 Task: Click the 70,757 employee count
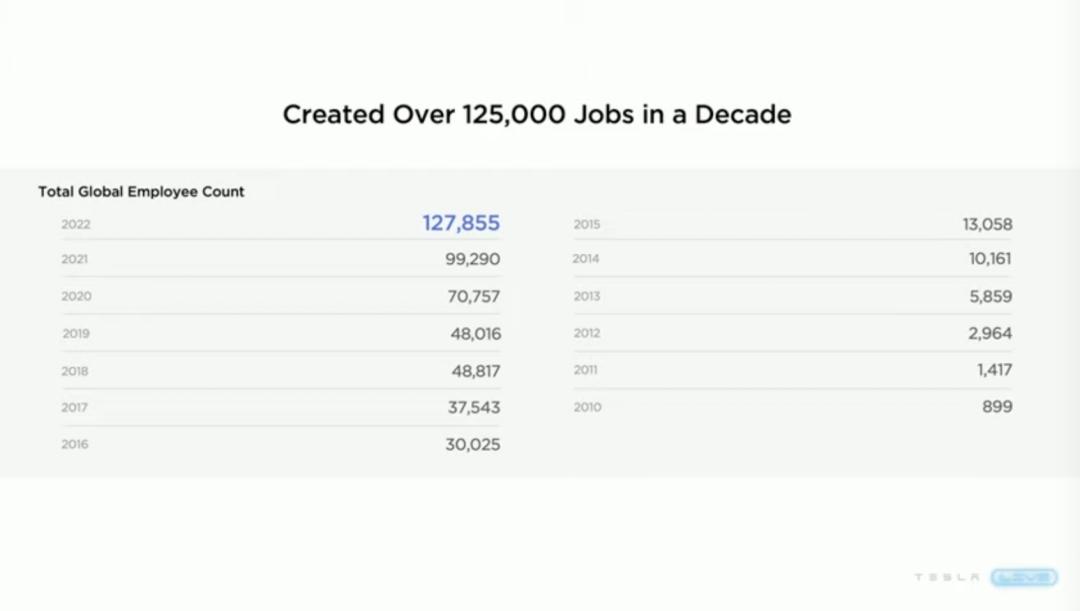coord(474,296)
